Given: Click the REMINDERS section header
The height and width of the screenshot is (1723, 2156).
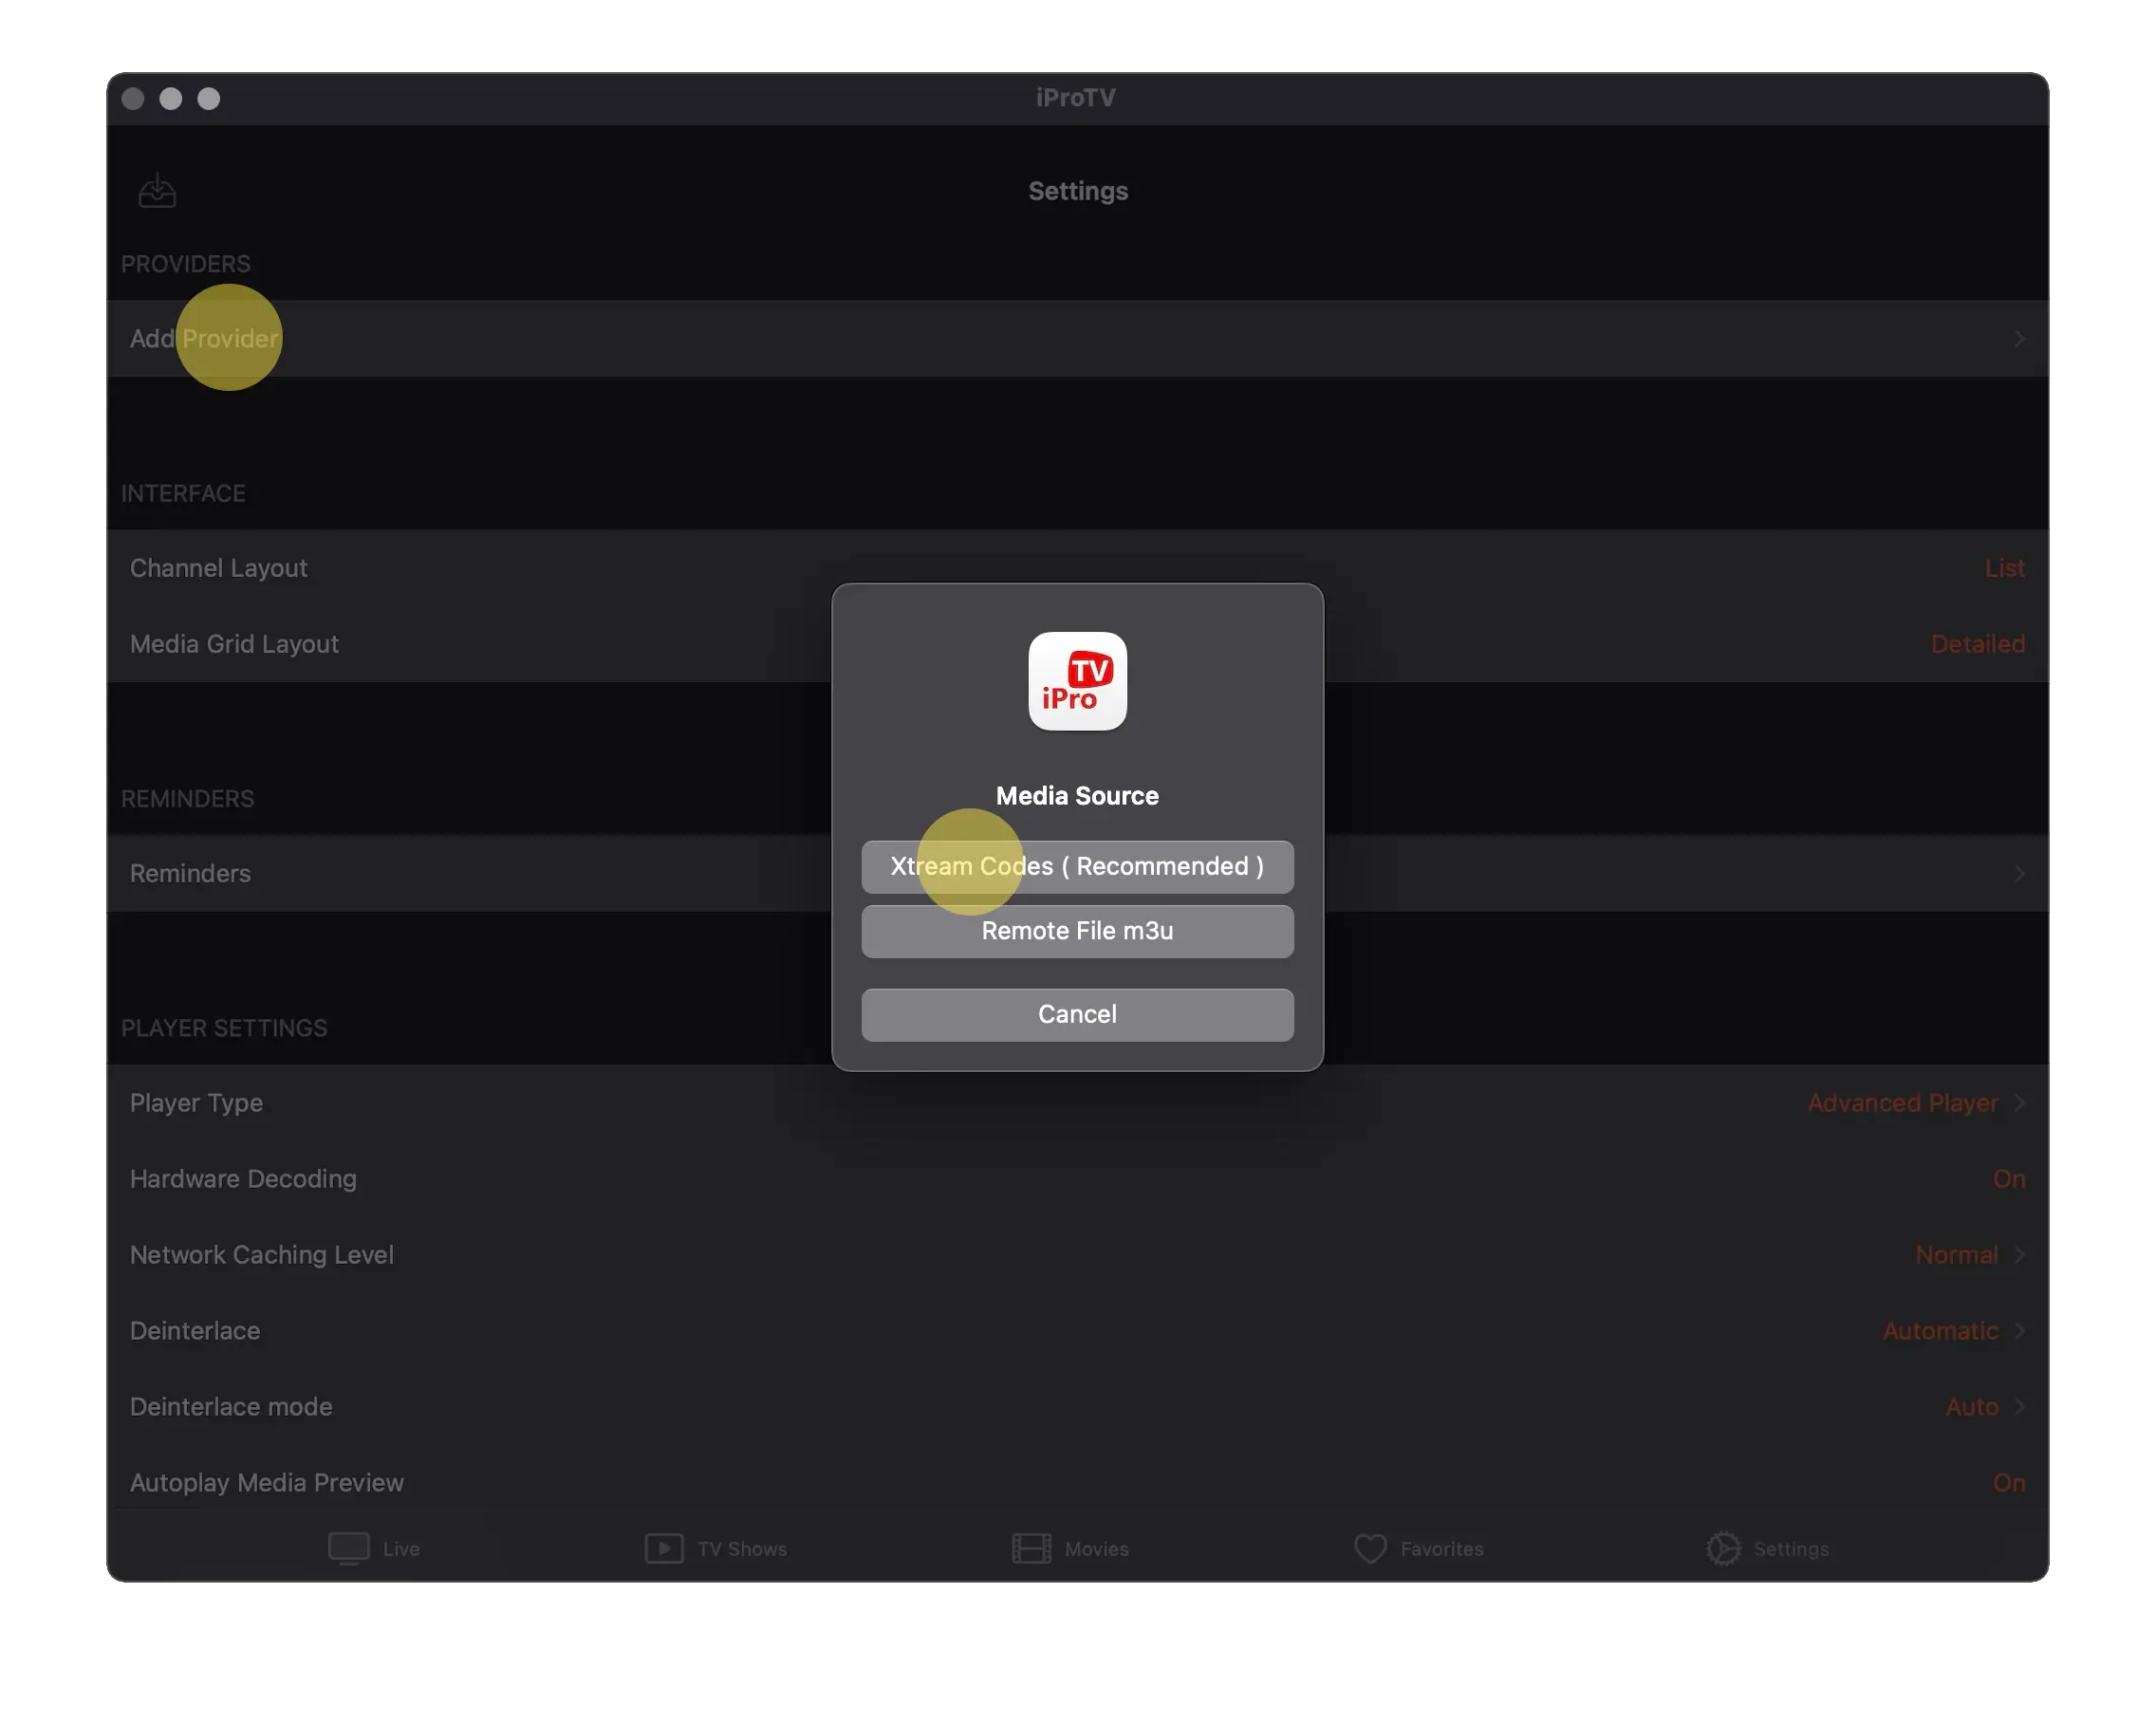Looking at the screenshot, I should point(188,799).
